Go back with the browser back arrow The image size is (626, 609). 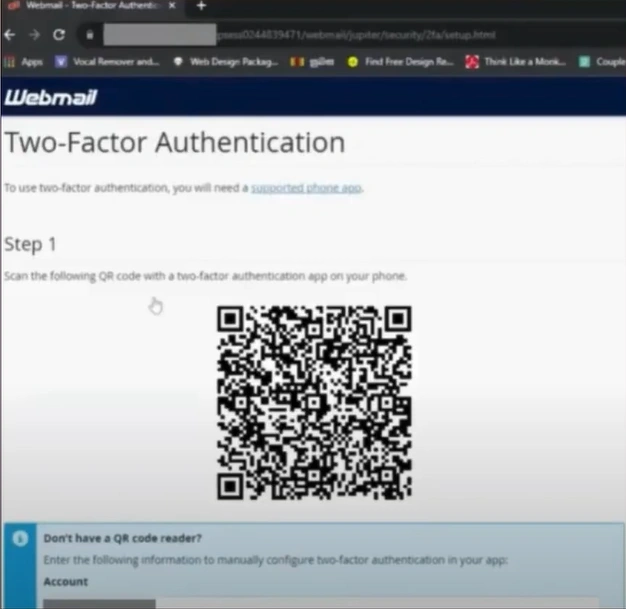pyautogui.click(x=10, y=35)
